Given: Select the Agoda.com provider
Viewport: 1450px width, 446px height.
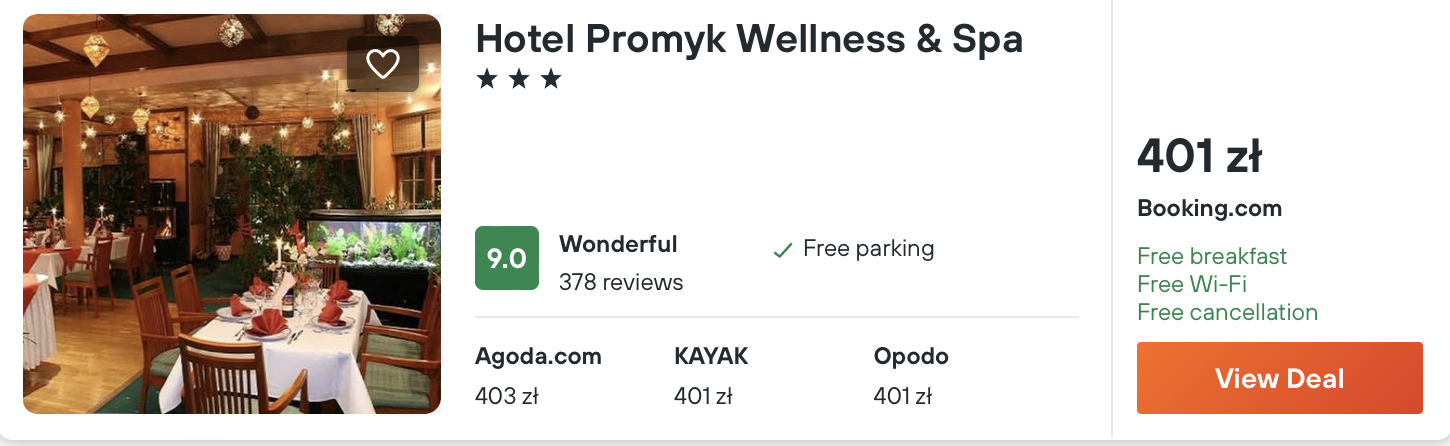Looking at the screenshot, I should tap(538, 356).
